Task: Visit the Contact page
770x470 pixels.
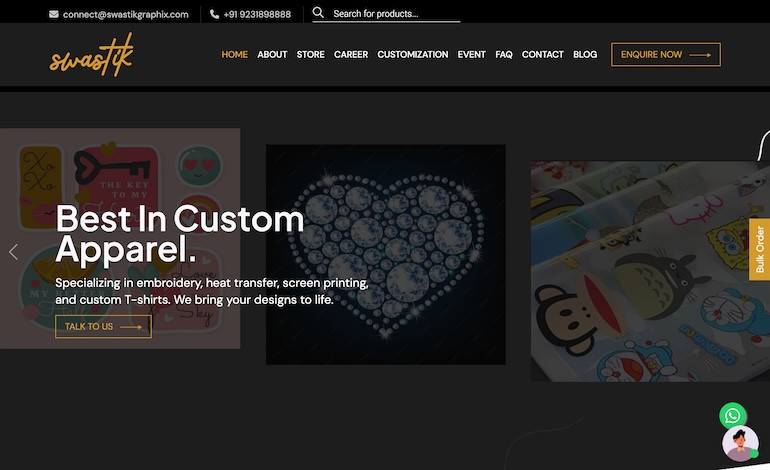Action: click(542, 55)
